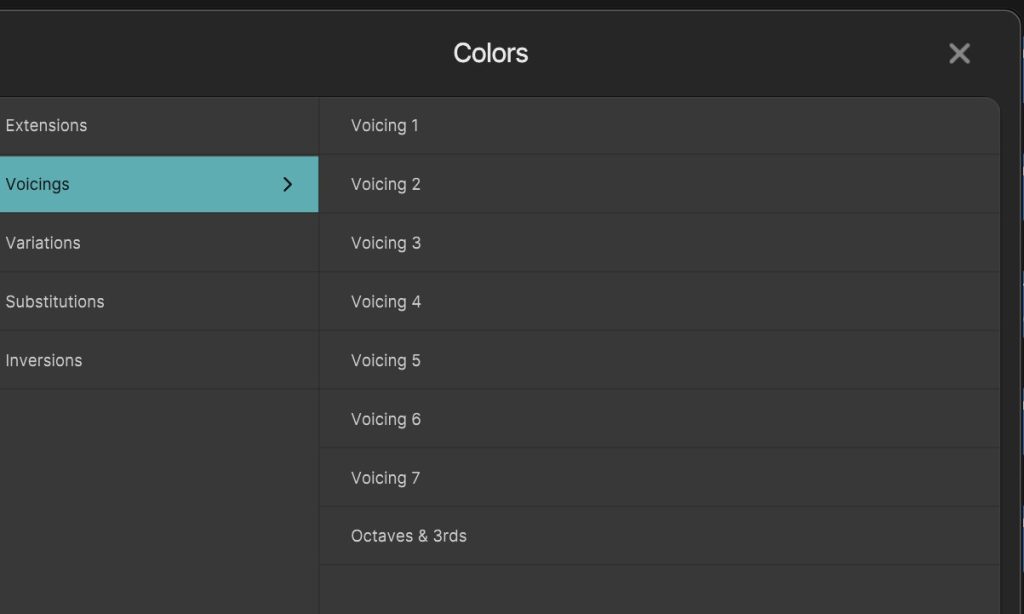This screenshot has height=614, width=1024.
Task: Close the Colors dialog with X
Action: coord(959,54)
